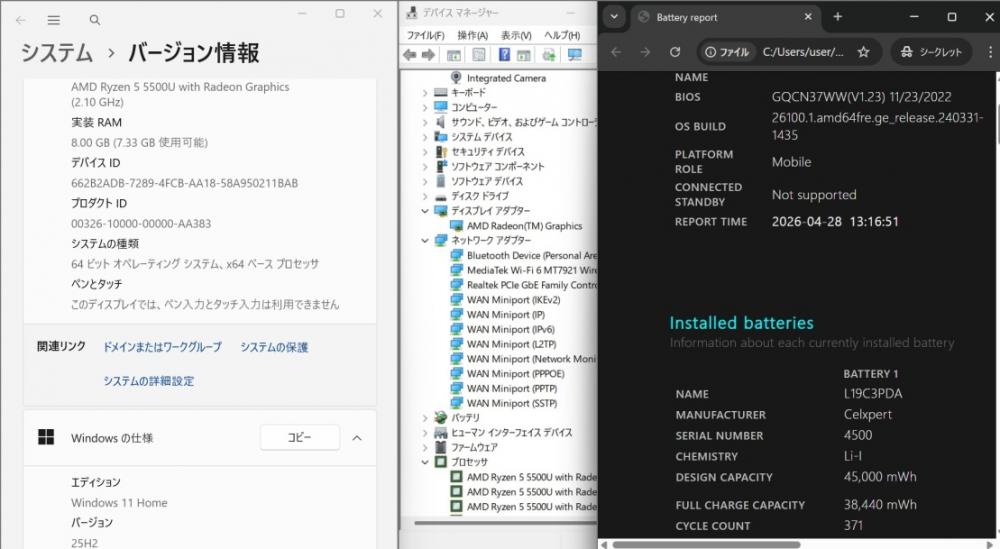1000x549 pixels.
Task: Click BIOS value GQCN37WW(V1.23)
Action: [x=861, y=97]
